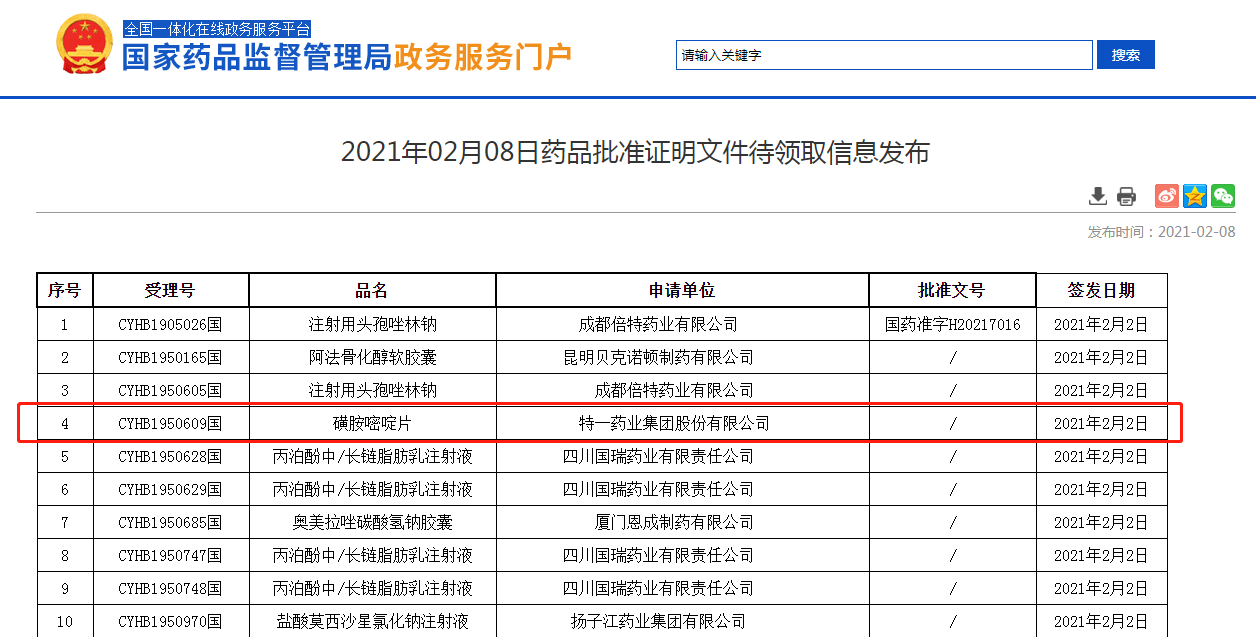Share via the QZone star icon
Viewport: 1256px width, 637px height.
coord(1195,196)
